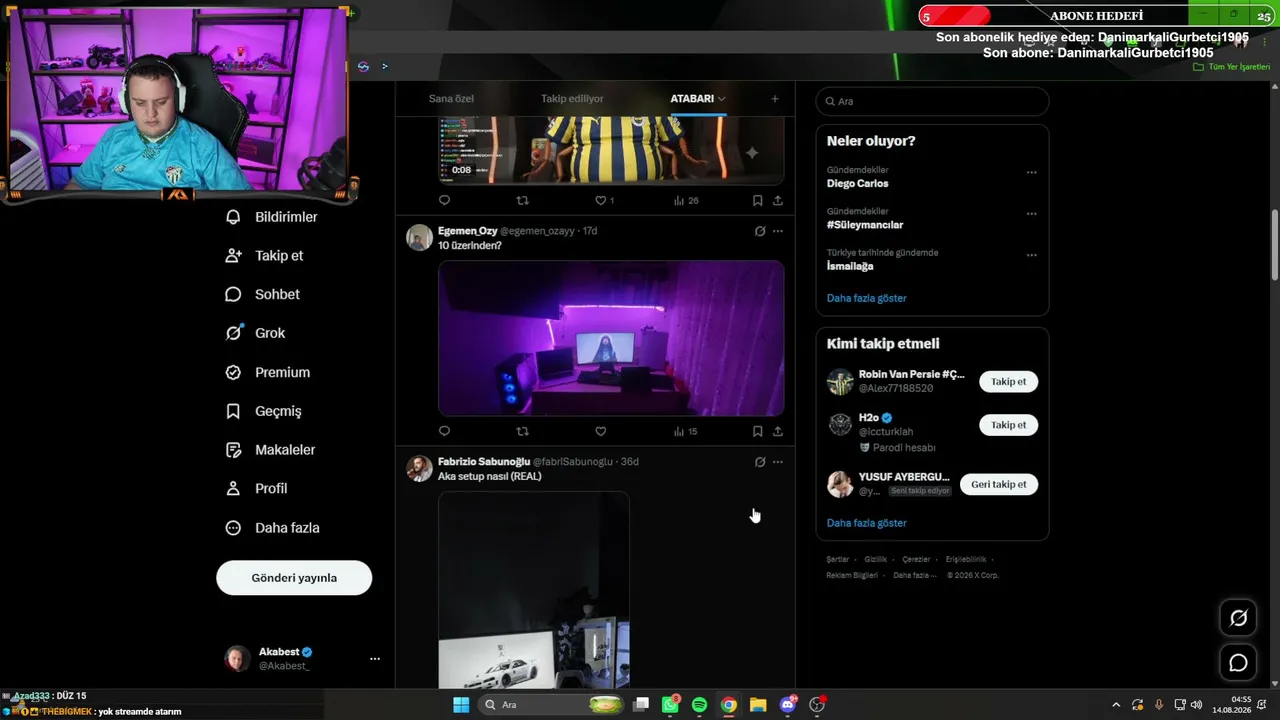Click the Profil person icon

click(233, 489)
